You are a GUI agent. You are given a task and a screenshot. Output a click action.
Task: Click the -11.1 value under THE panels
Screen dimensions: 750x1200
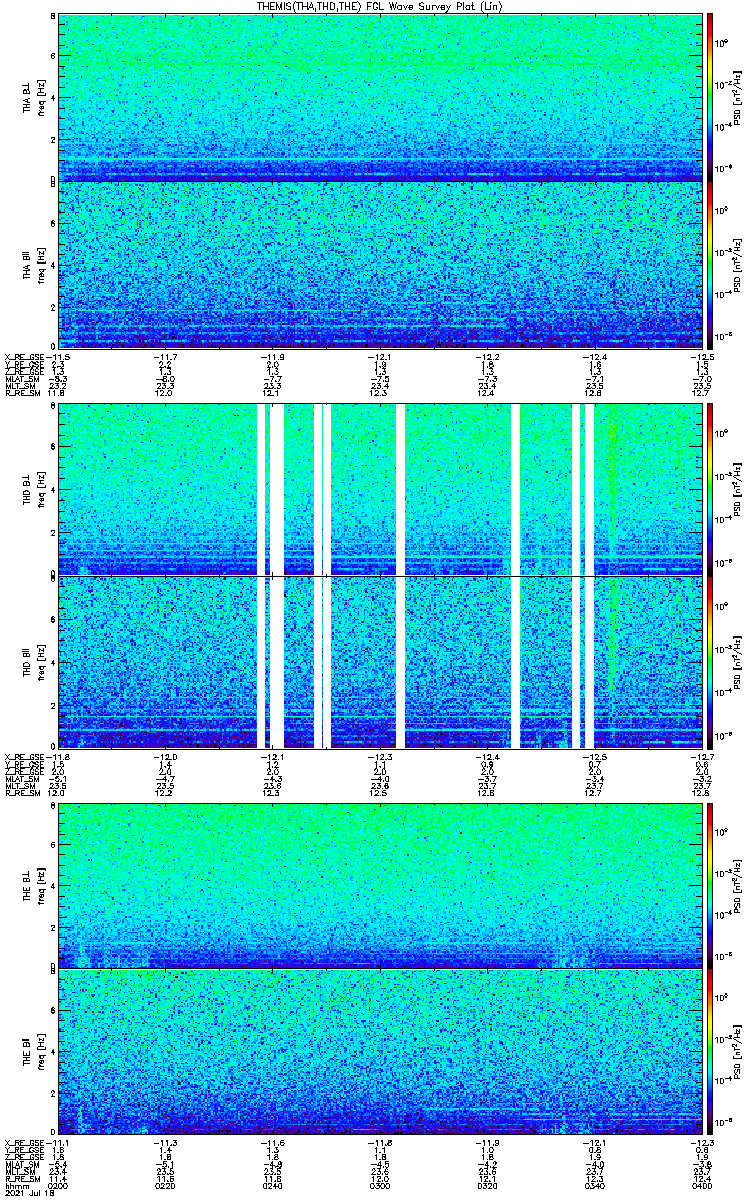[57, 1143]
